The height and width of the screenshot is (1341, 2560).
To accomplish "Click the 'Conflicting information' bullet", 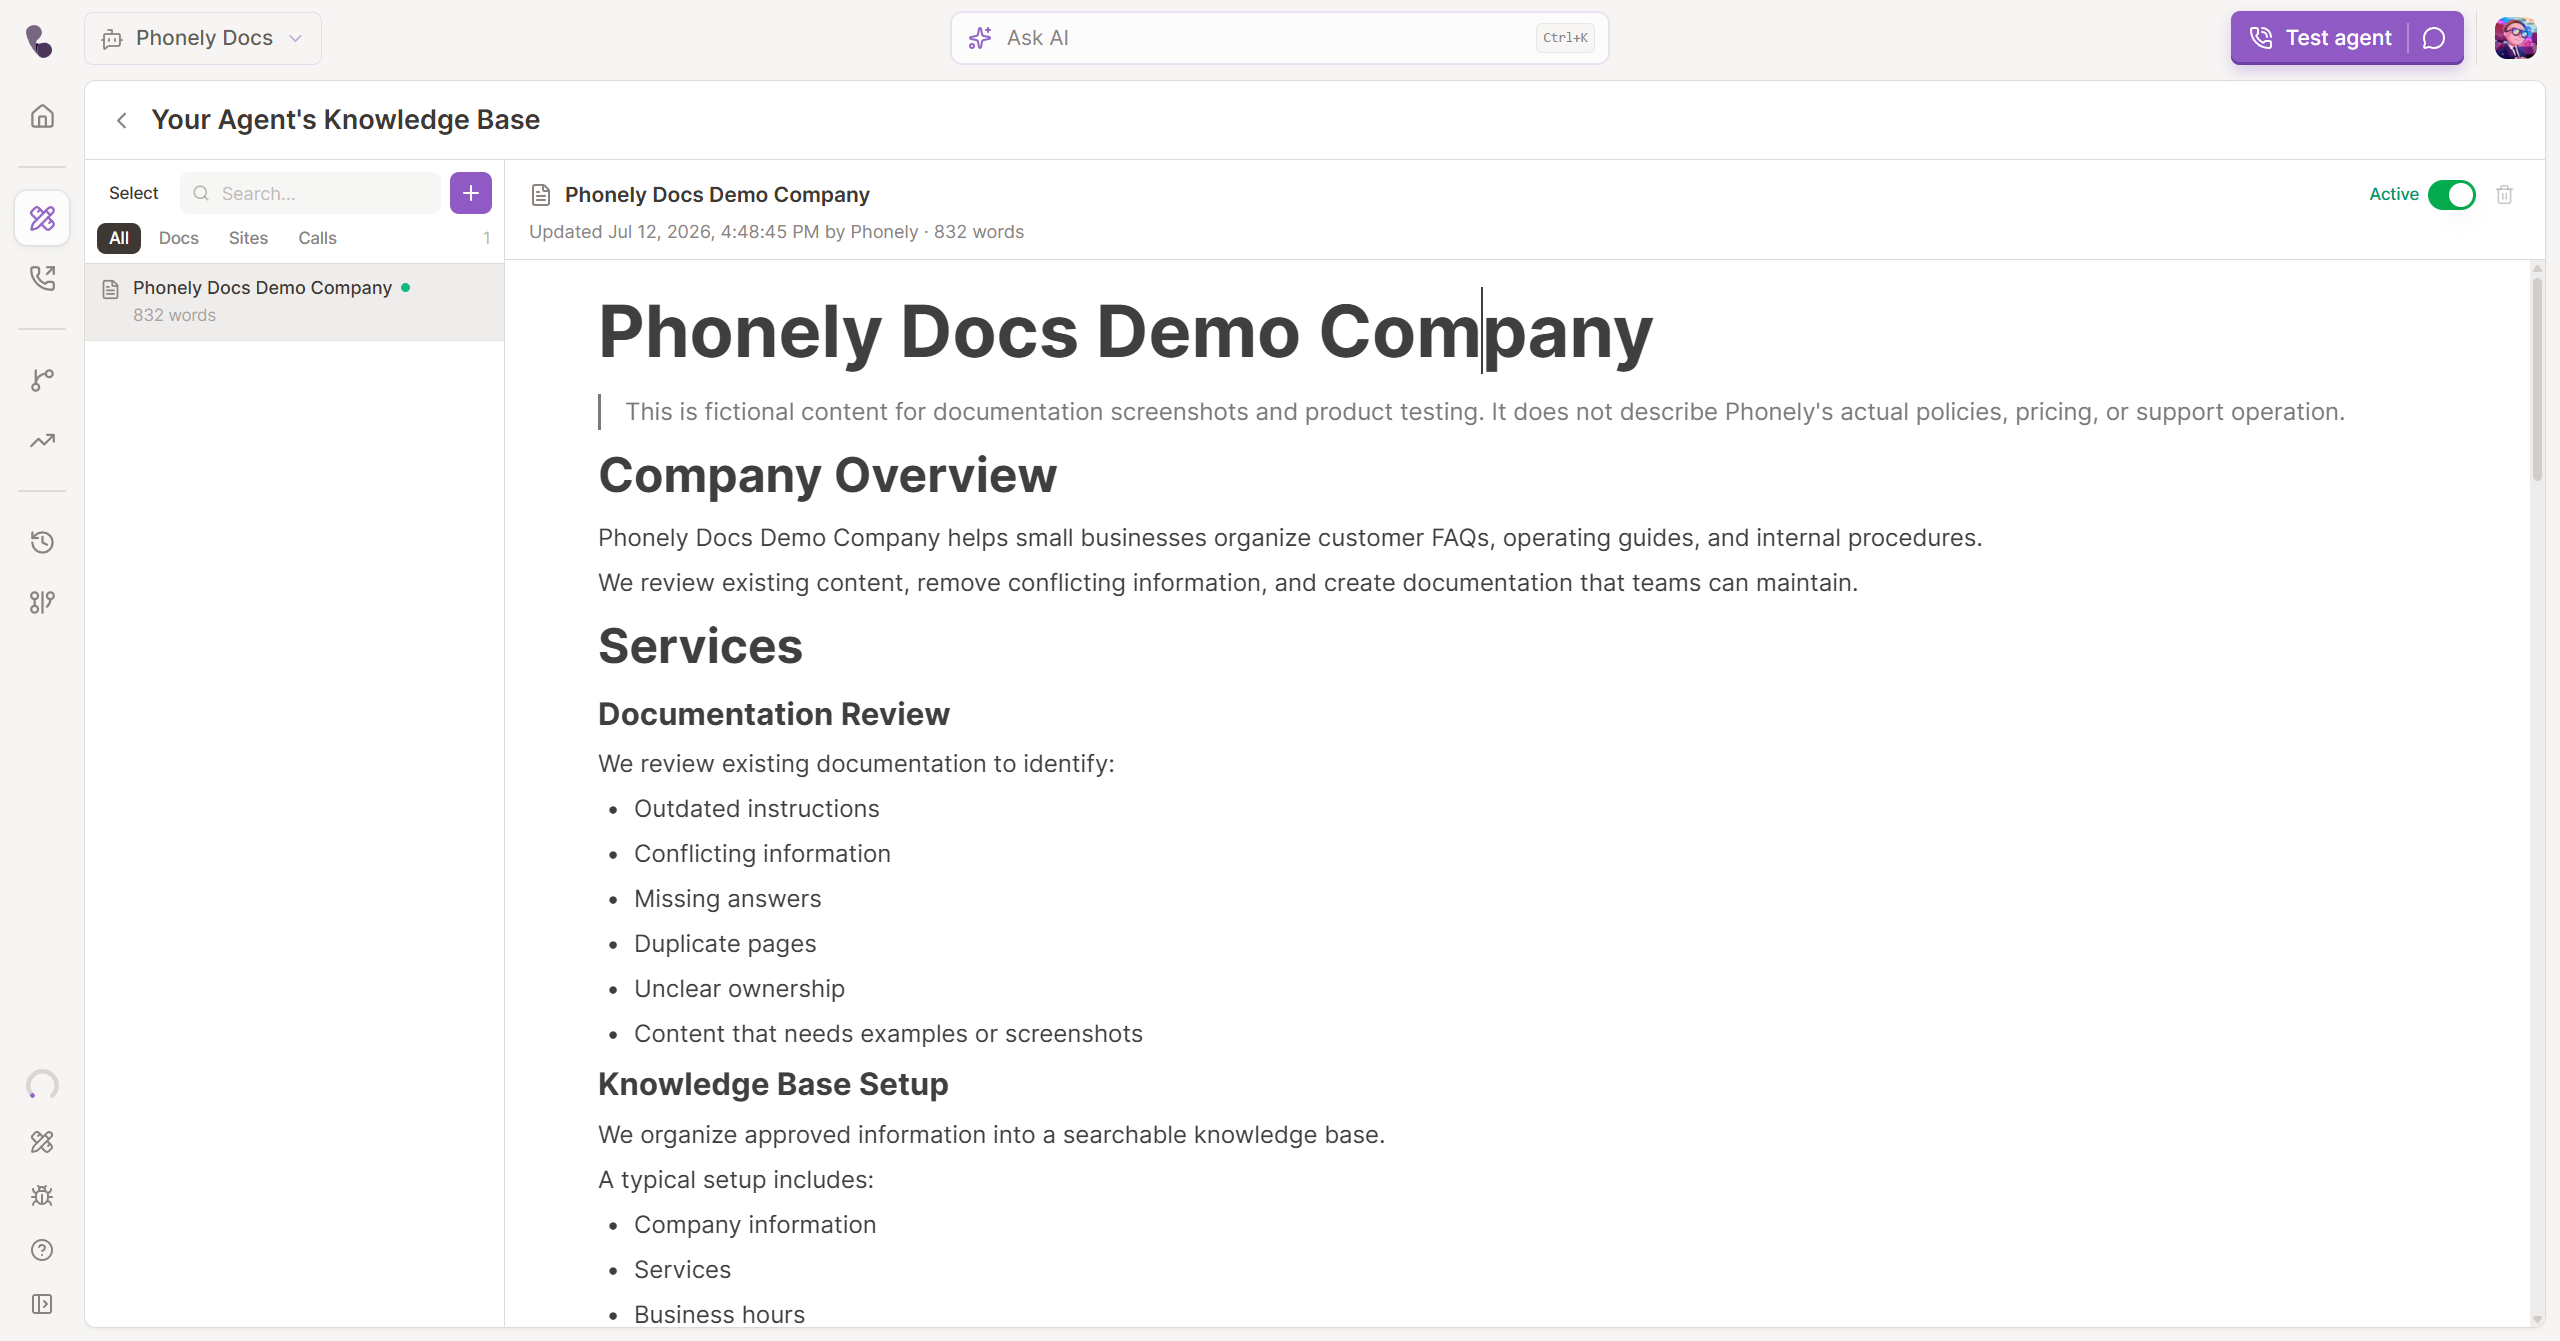I will [762, 854].
